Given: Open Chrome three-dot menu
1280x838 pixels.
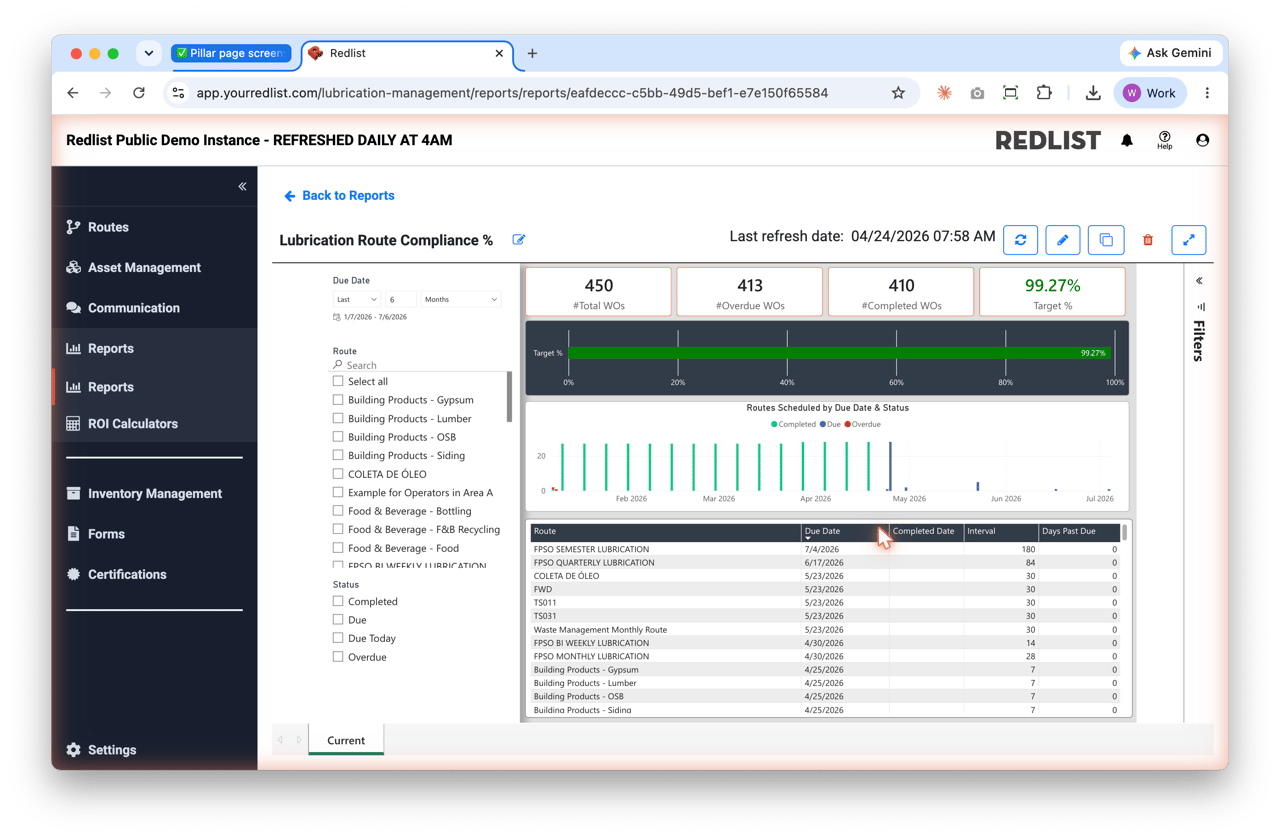Looking at the screenshot, I should [x=1207, y=93].
